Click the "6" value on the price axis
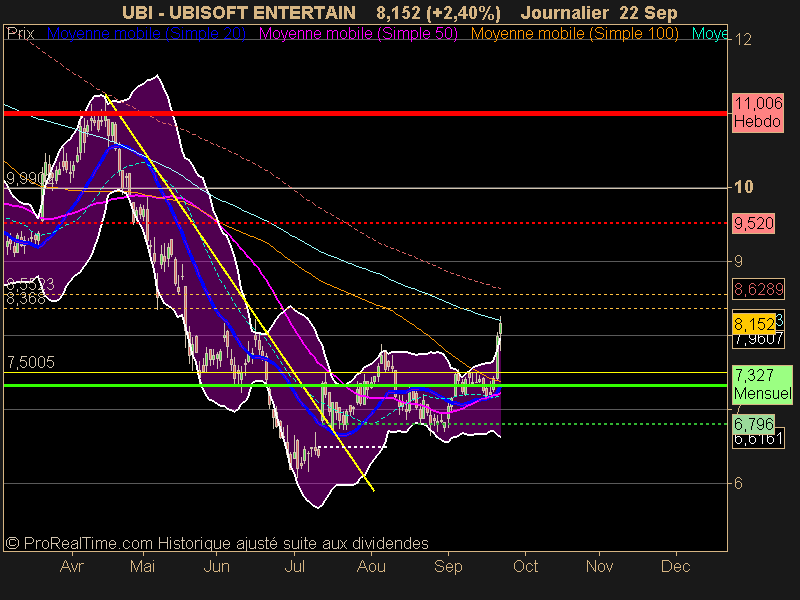 738,483
